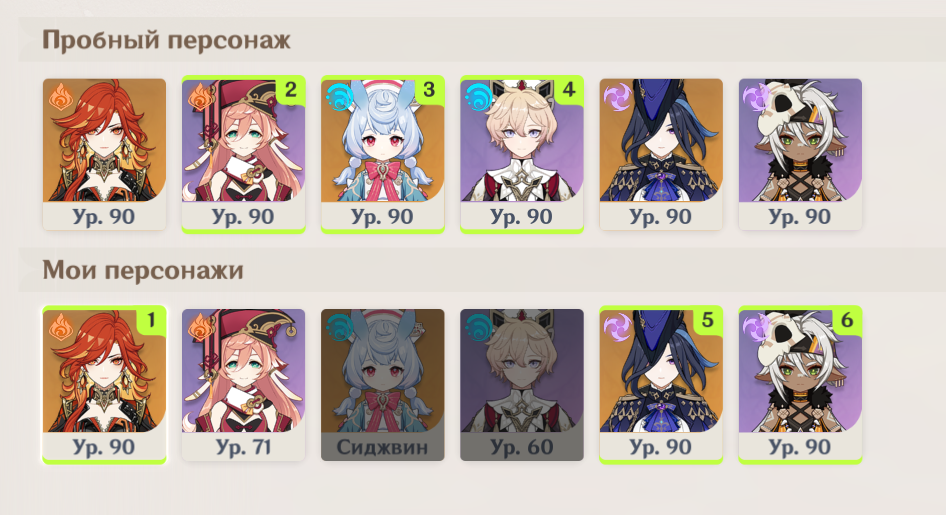The image size is (946, 515).
Task: Click Electro icon on trial skull-mask character
Action: pos(755,97)
